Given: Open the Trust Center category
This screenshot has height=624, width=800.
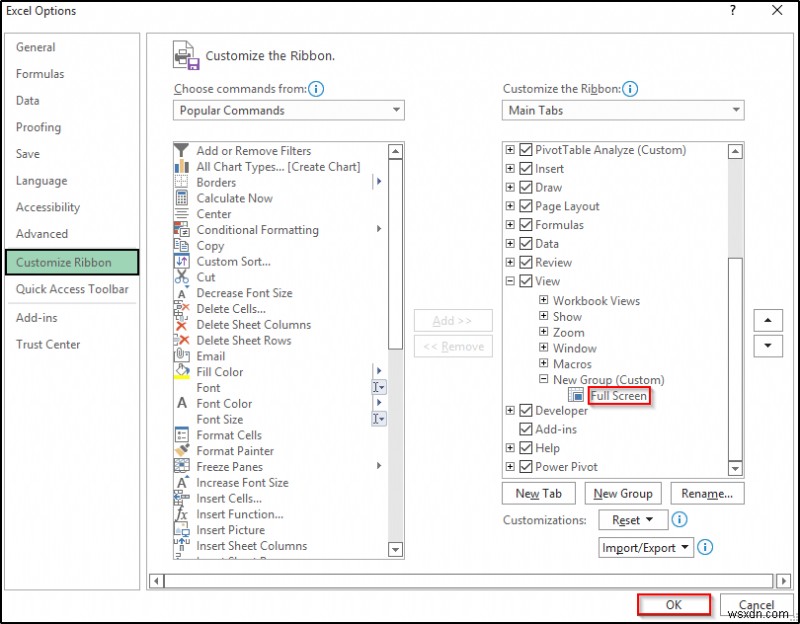Looking at the screenshot, I should (x=48, y=344).
